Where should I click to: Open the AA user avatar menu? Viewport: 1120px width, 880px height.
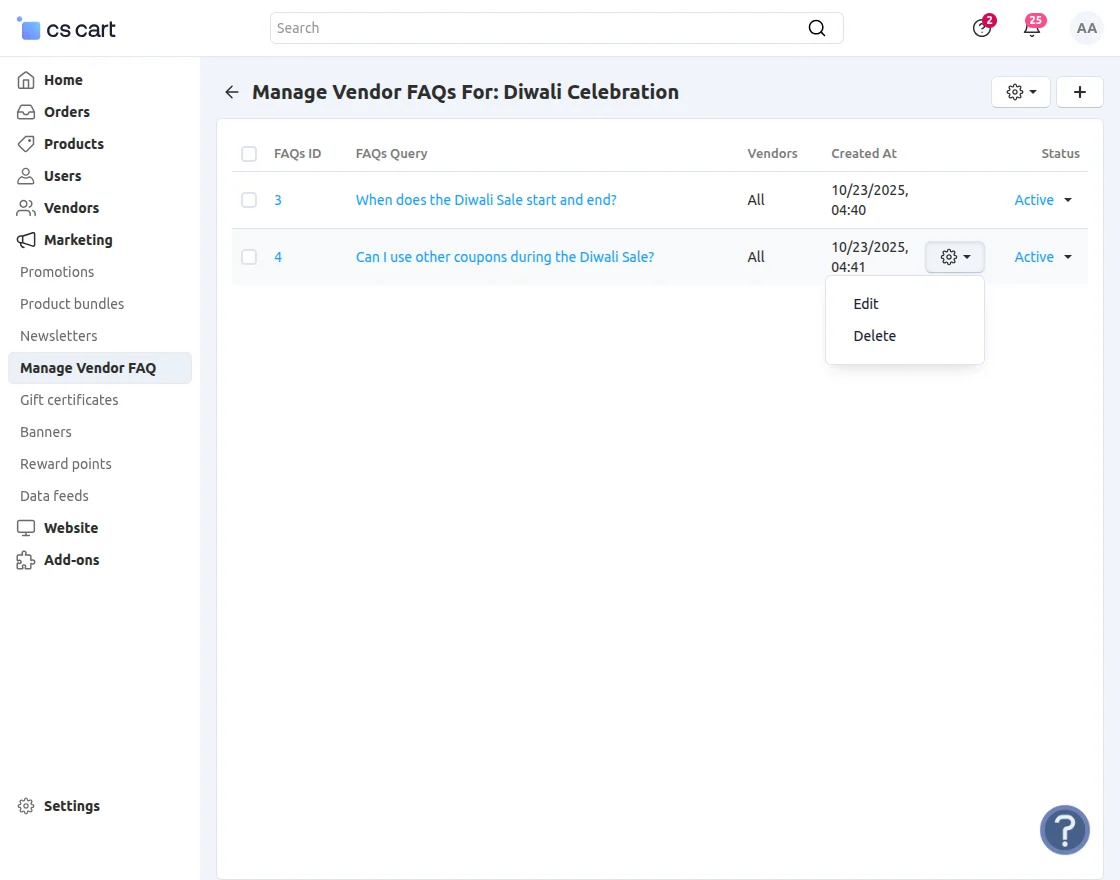[1086, 28]
